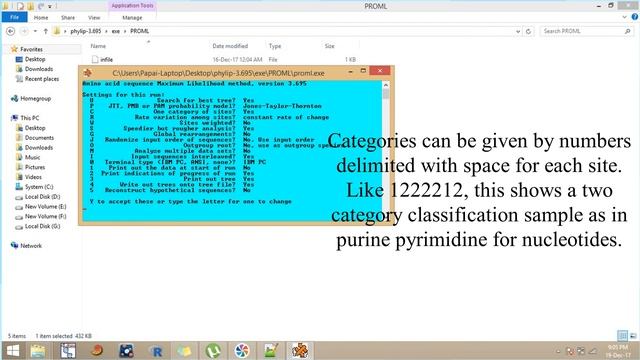
Task: Open New Volume (E:) drive
Action: 45,207
